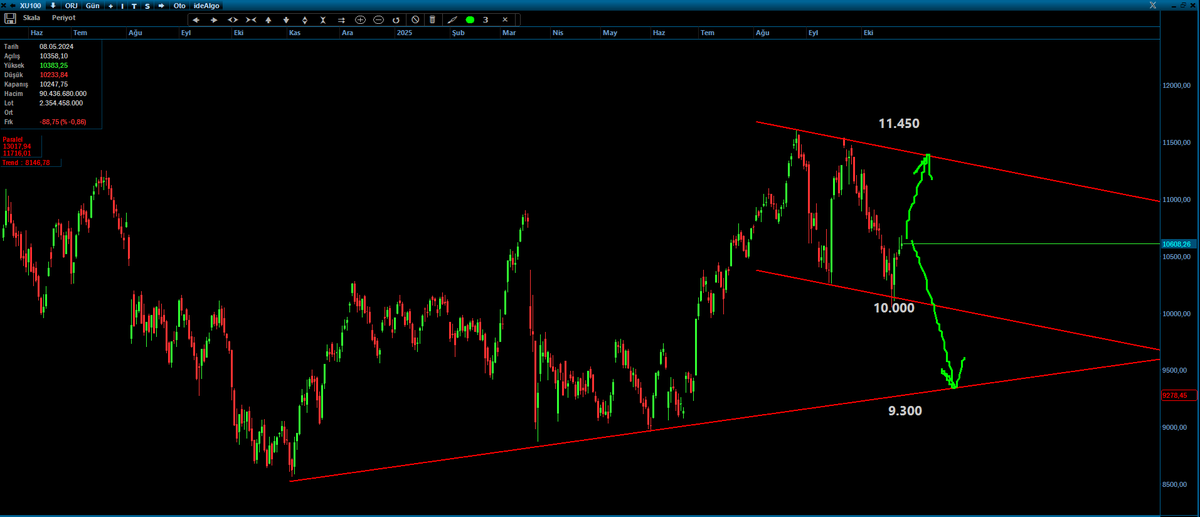Image resolution: width=1200 pixels, height=517 pixels.
Task: Click the I tool icon in title toolbar
Action: pyautogui.click(x=122, y=6)
